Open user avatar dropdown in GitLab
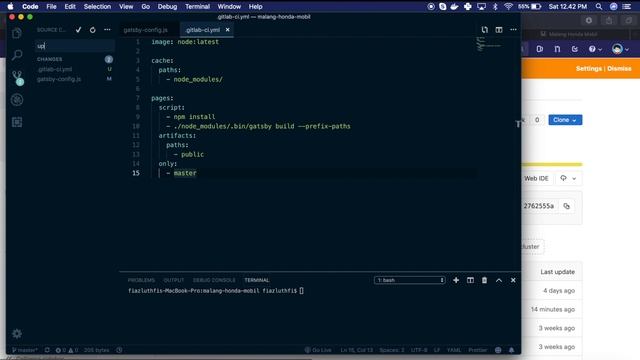Viewport: 640px width, 360px height. click(x=620, y=49)
